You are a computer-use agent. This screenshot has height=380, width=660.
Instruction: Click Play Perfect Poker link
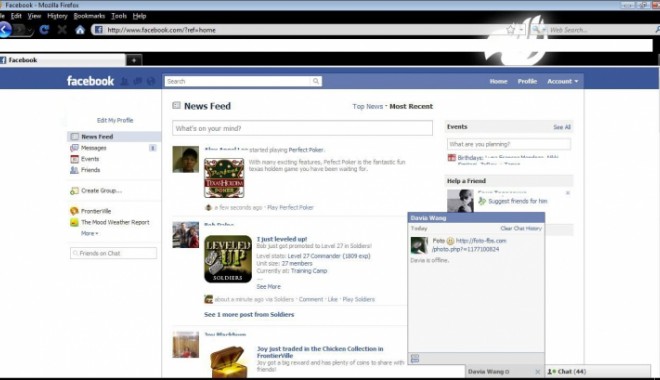coord(290,207)
